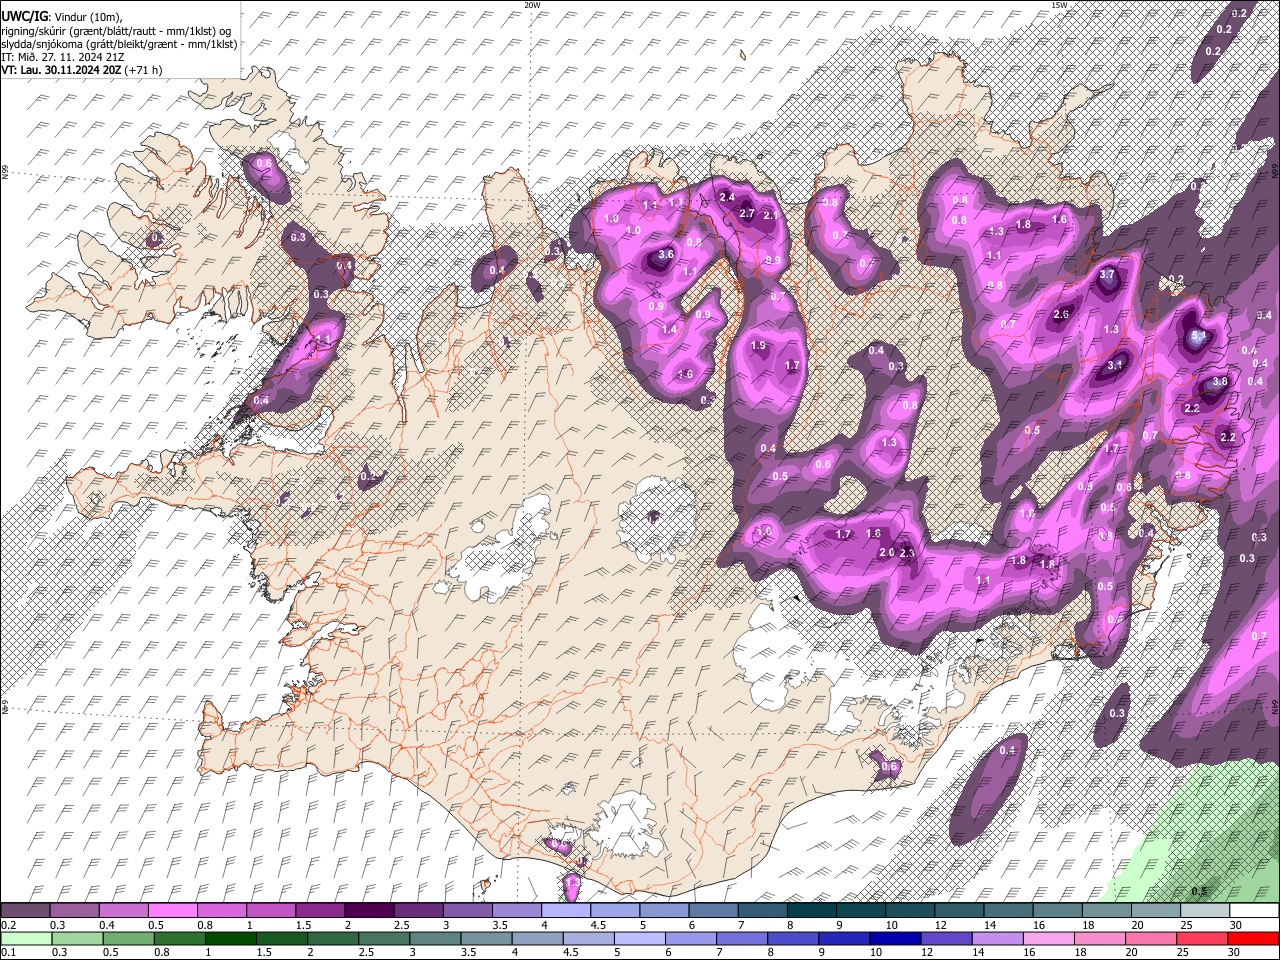Click the "IT: Mið. 27. 11. 2024 21Z" line
The height and width of the screenshot is (960, 1280).
[x=63, y=57]
